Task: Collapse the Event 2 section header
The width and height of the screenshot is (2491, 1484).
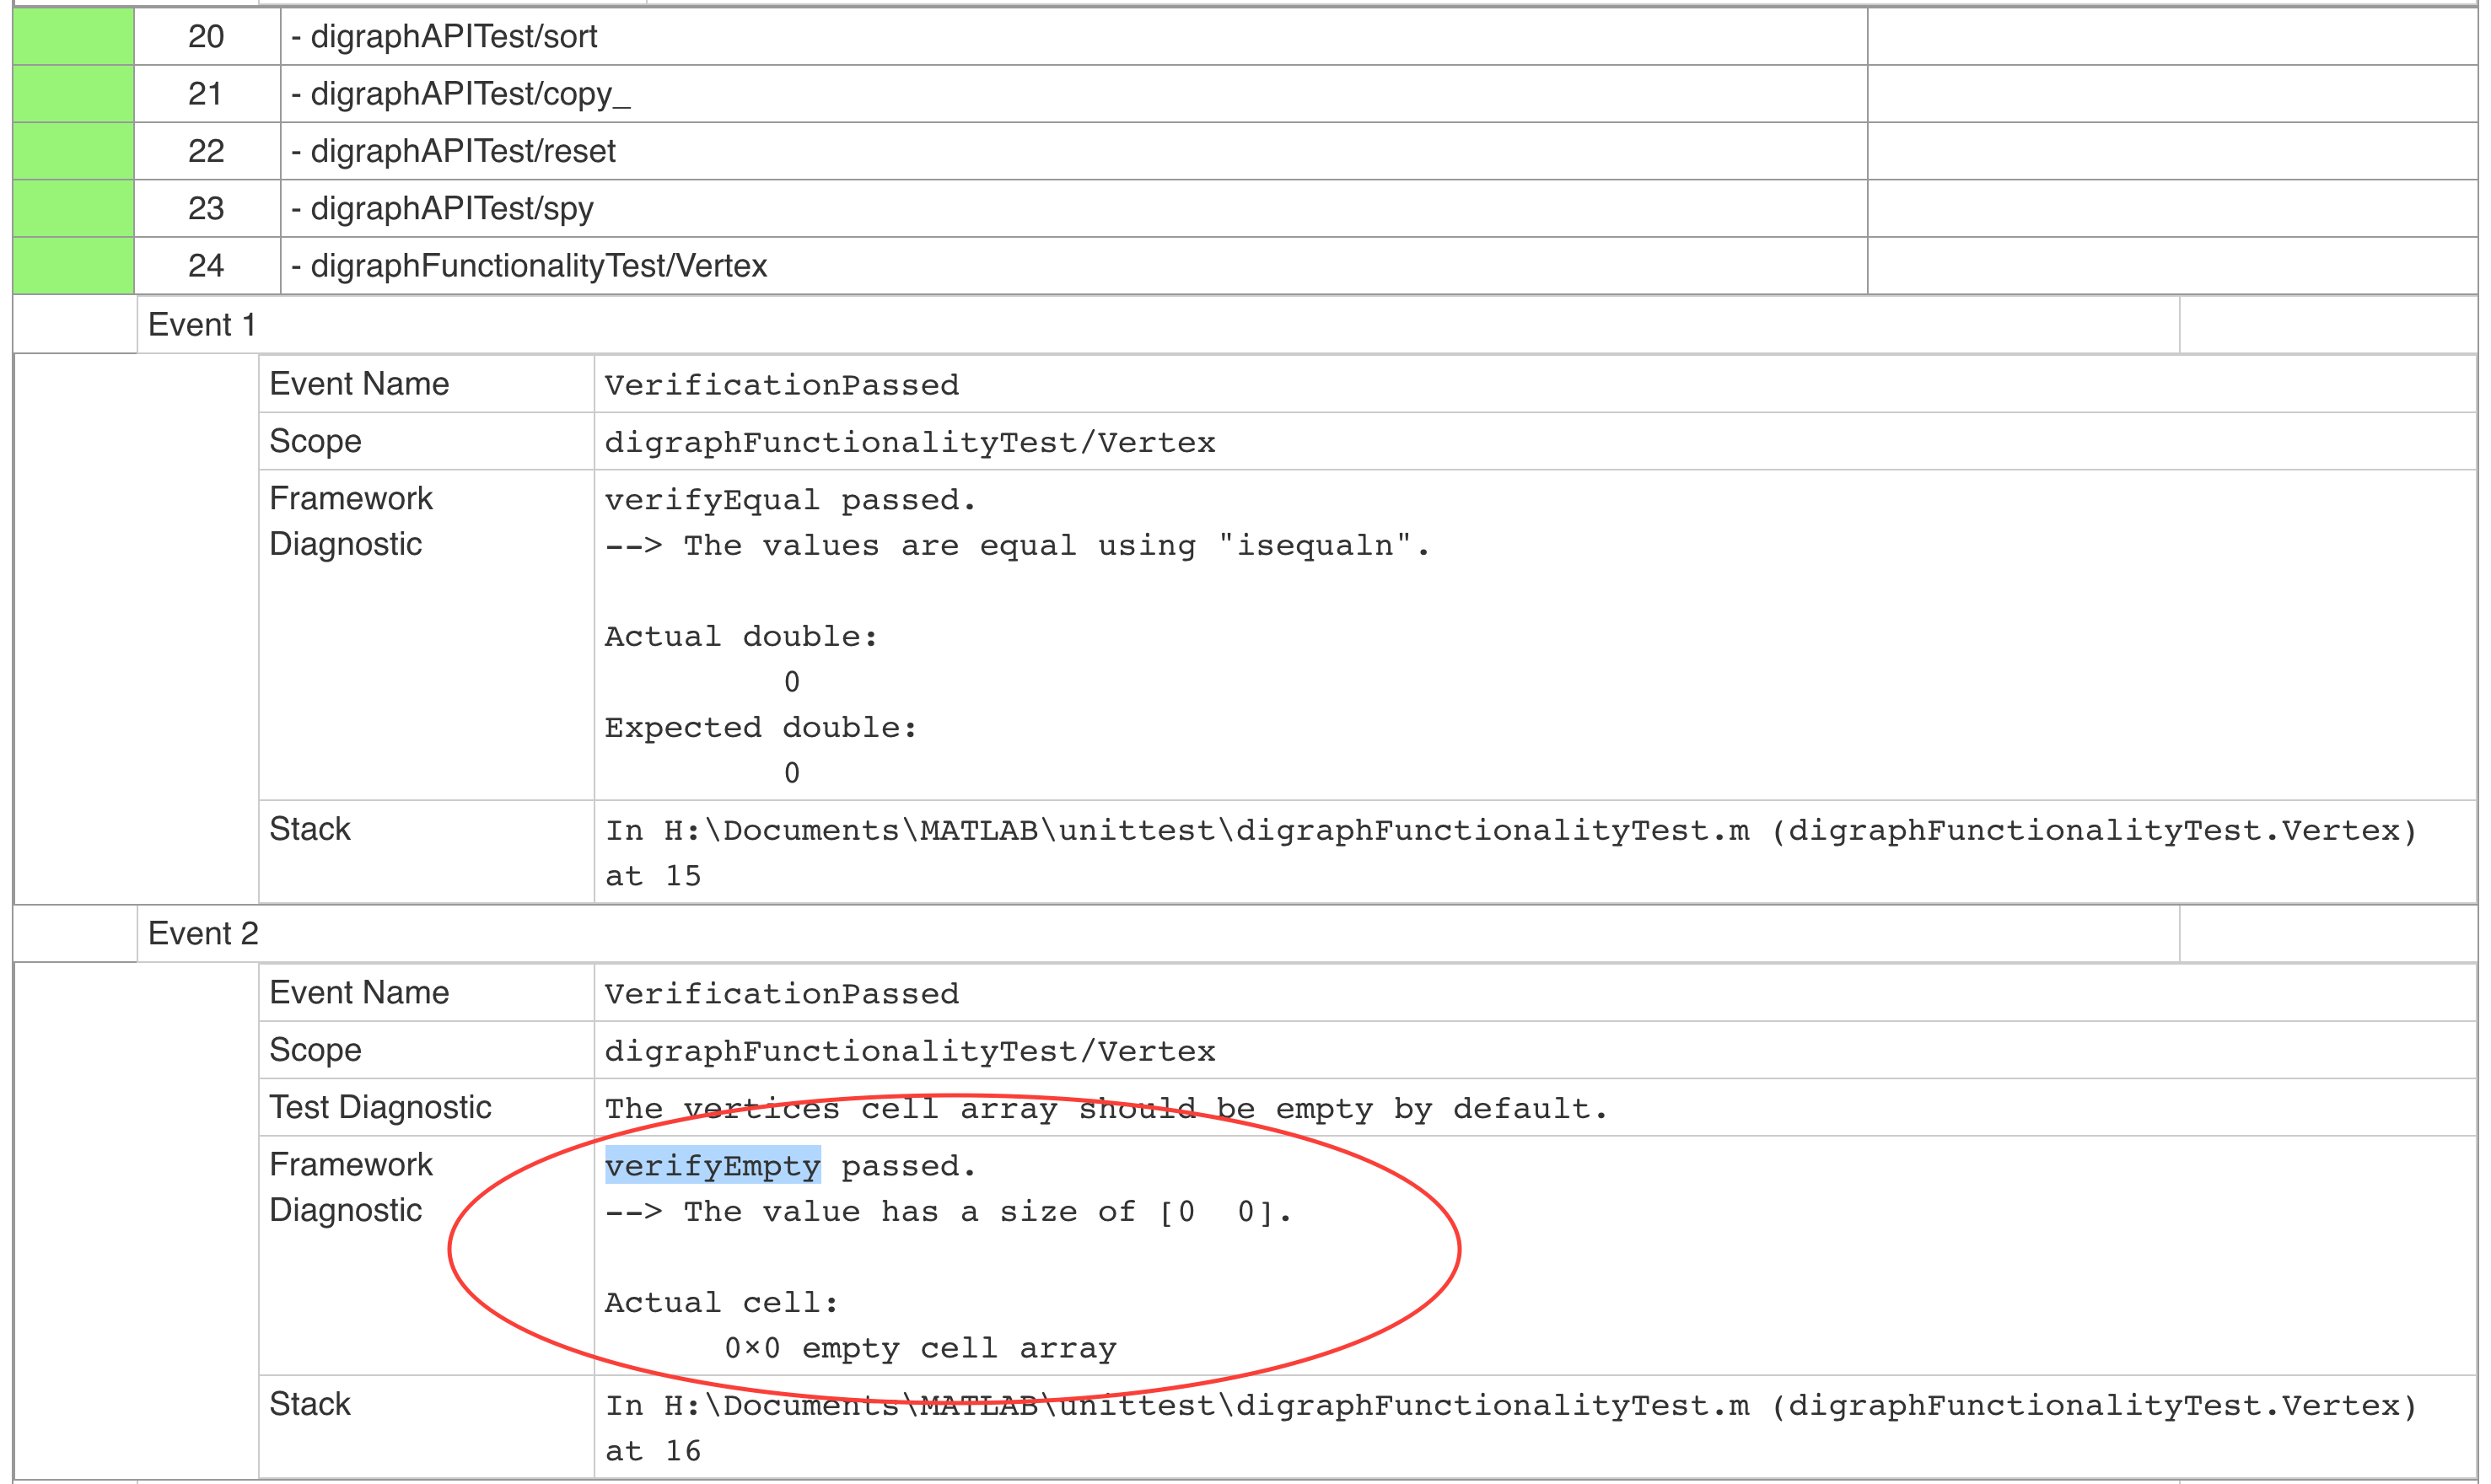Action: tap(203, 934)
